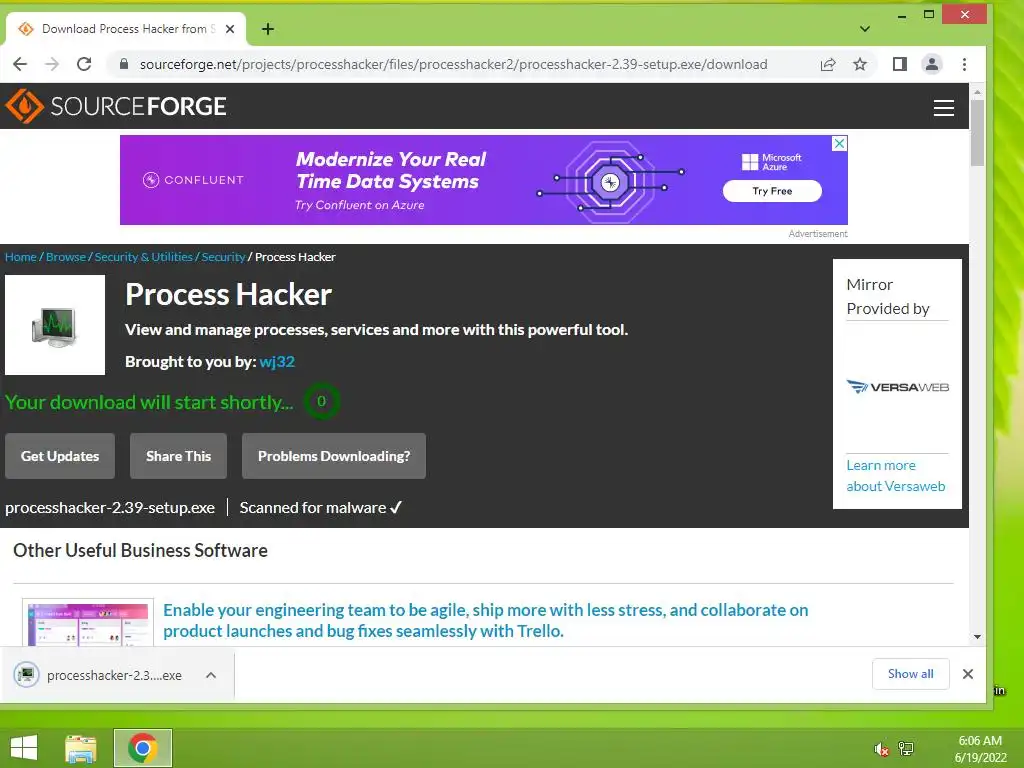Go back to the previous page
Screen dimensions: 1024x768
[x=20, y=64]
